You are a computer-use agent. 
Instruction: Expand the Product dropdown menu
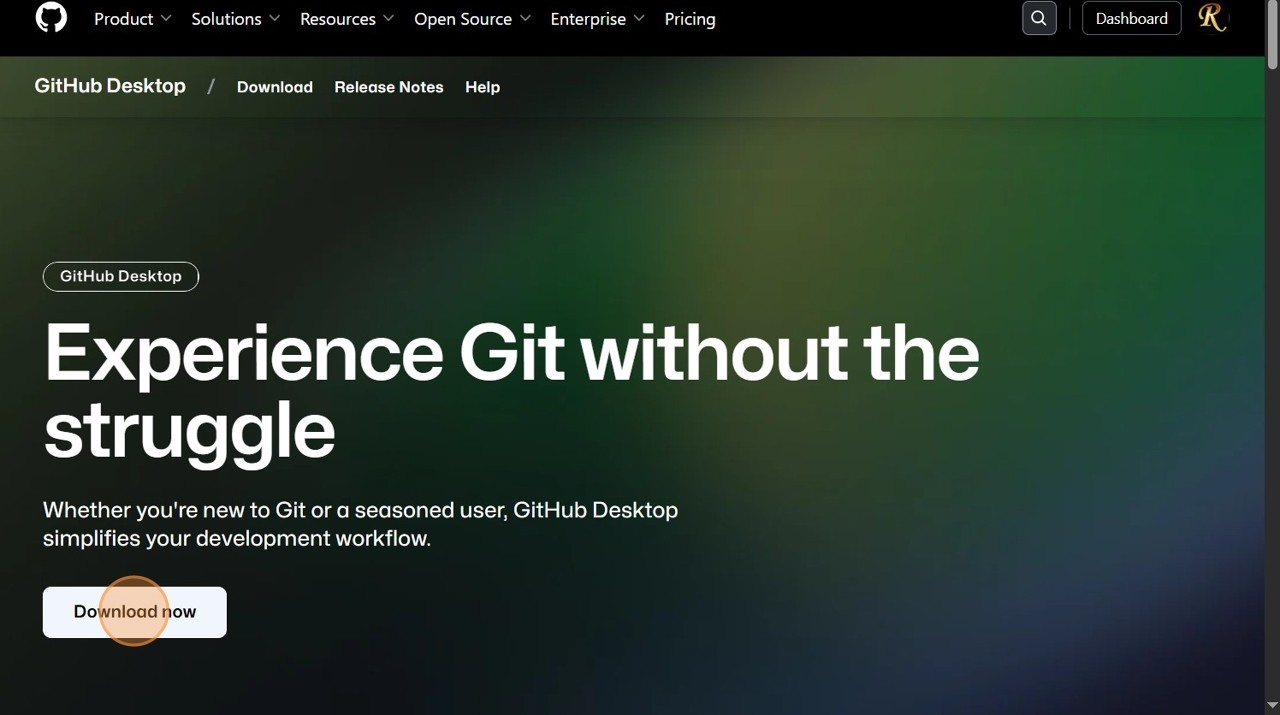pos(133,19)
